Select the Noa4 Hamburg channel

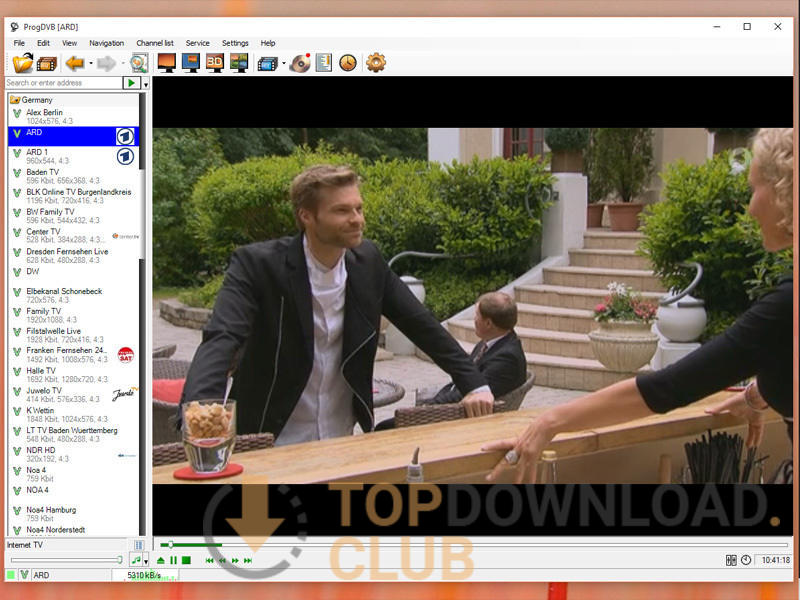point(73,514)
